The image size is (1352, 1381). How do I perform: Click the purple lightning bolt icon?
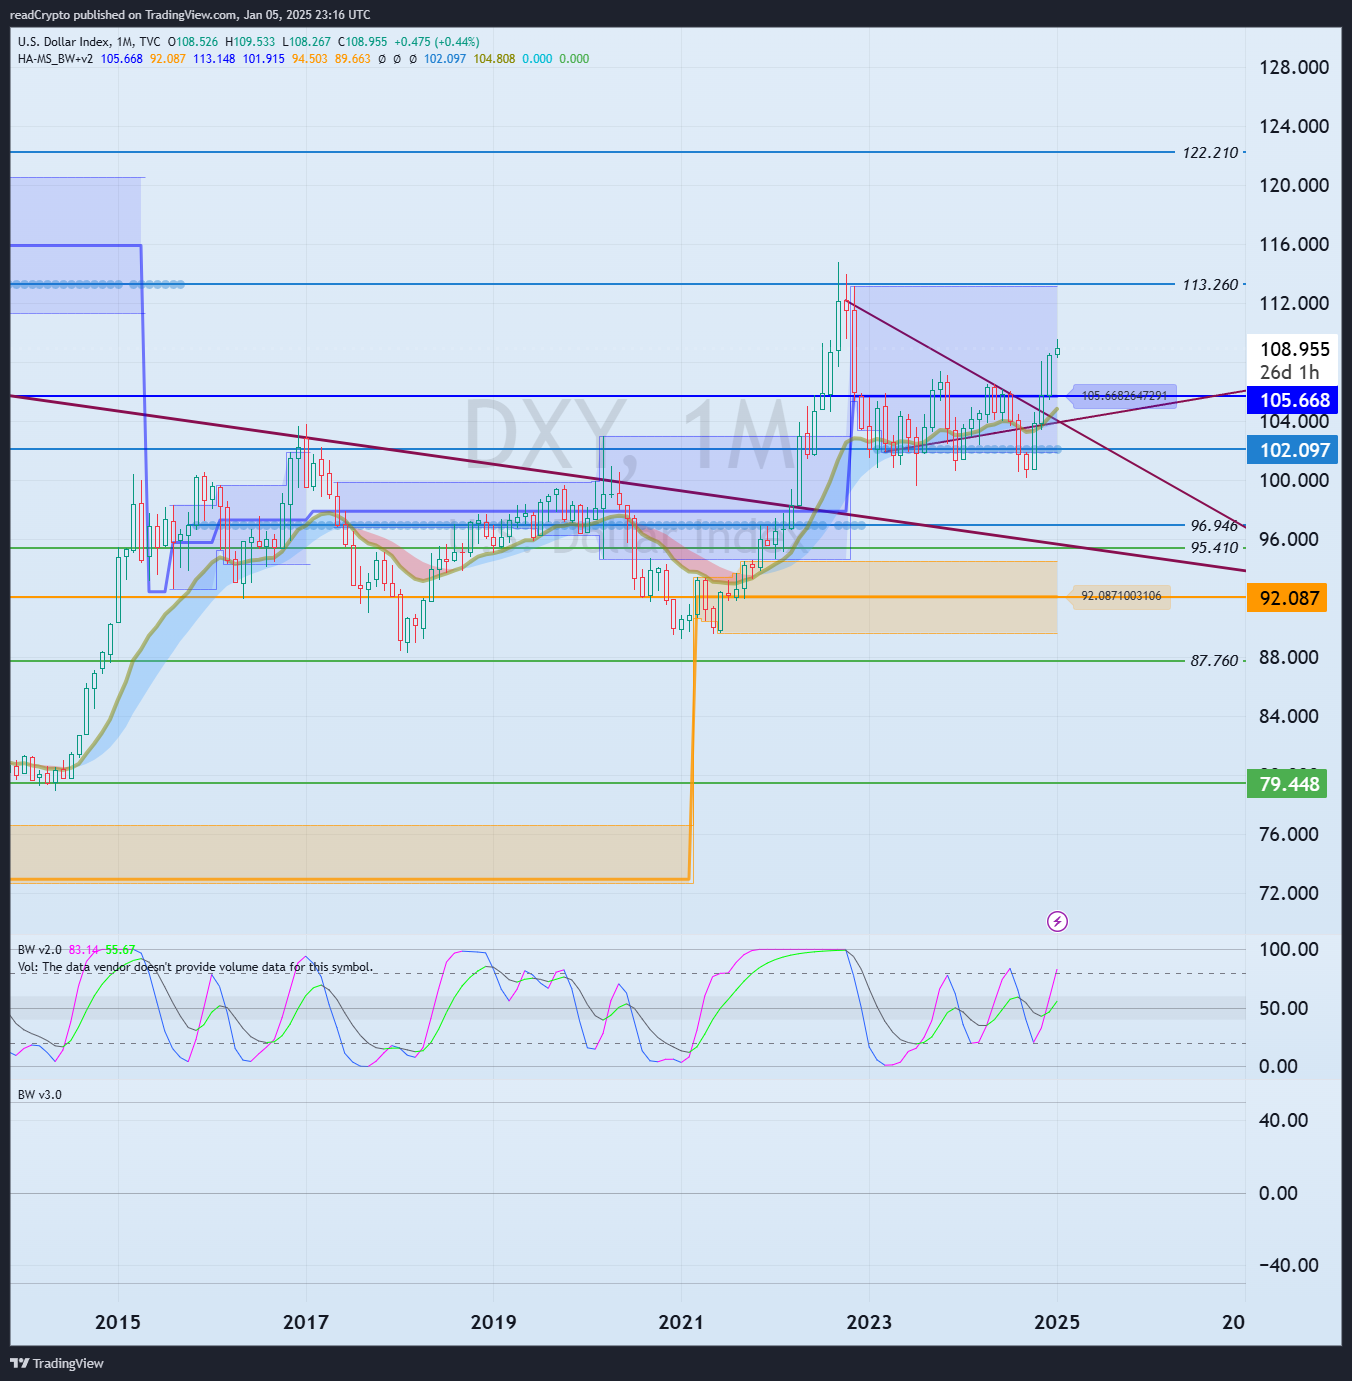pyautogui.click(x=1057, y=921)
